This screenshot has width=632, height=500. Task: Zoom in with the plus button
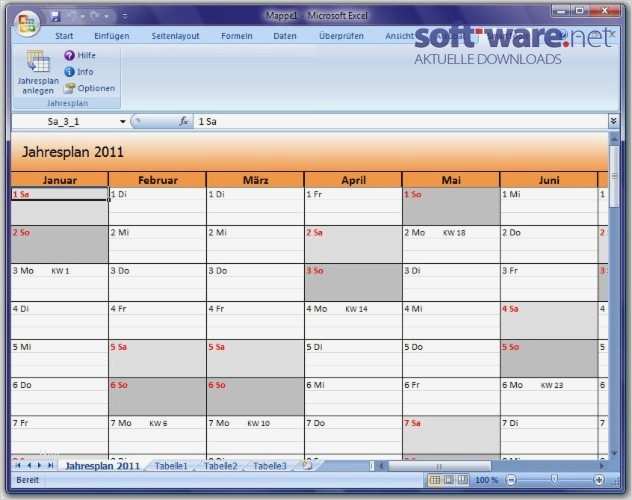tap(599, 480)
